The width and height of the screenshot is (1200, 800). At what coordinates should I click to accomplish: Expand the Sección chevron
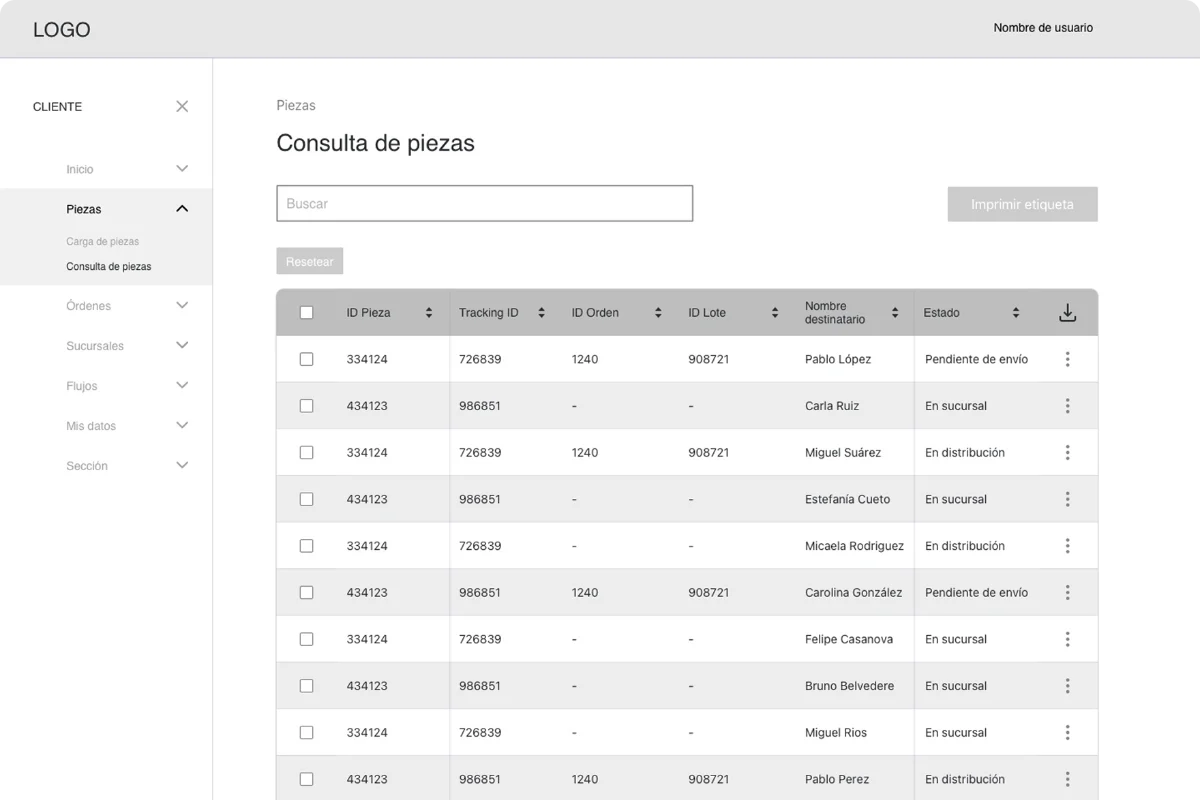[x=182, y=465]
